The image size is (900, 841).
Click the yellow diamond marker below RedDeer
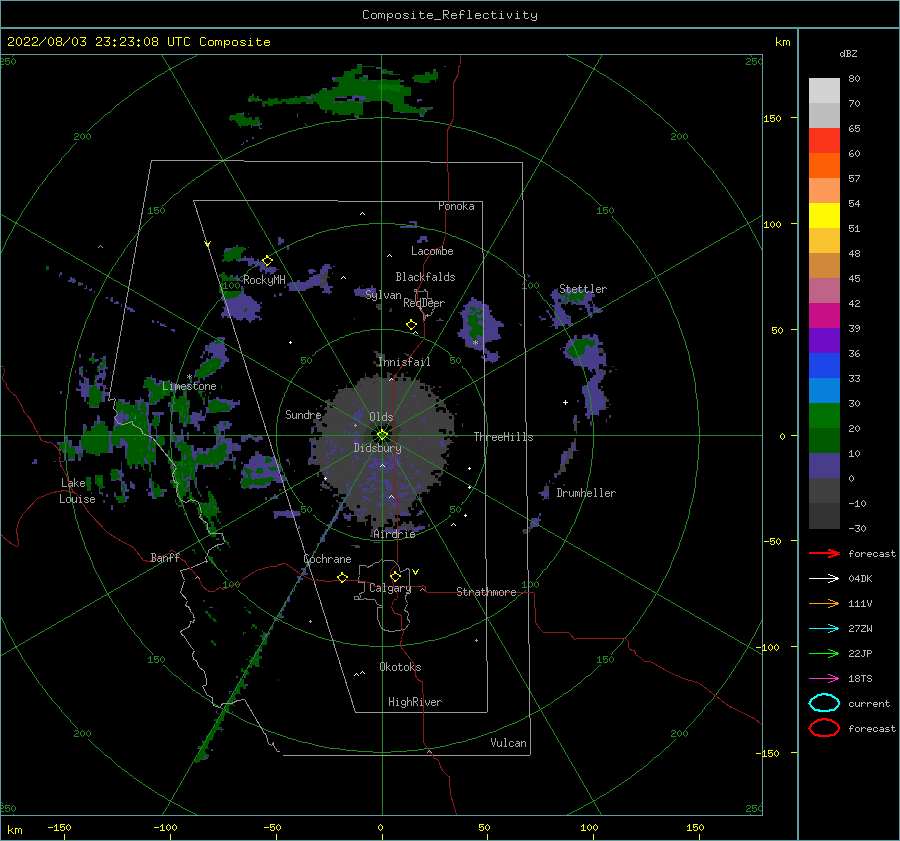[x=411, y=324]
